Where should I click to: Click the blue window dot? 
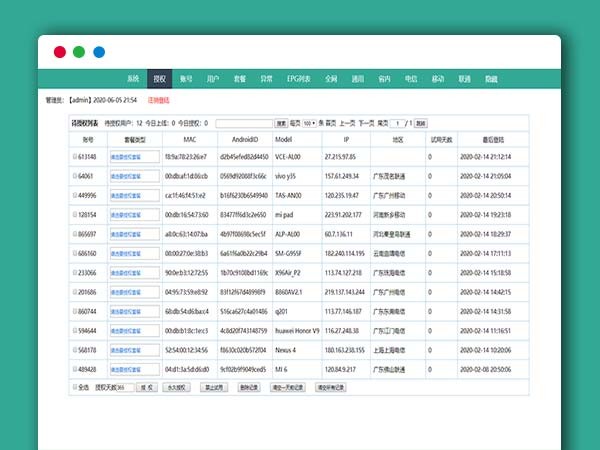coord(98,52)
